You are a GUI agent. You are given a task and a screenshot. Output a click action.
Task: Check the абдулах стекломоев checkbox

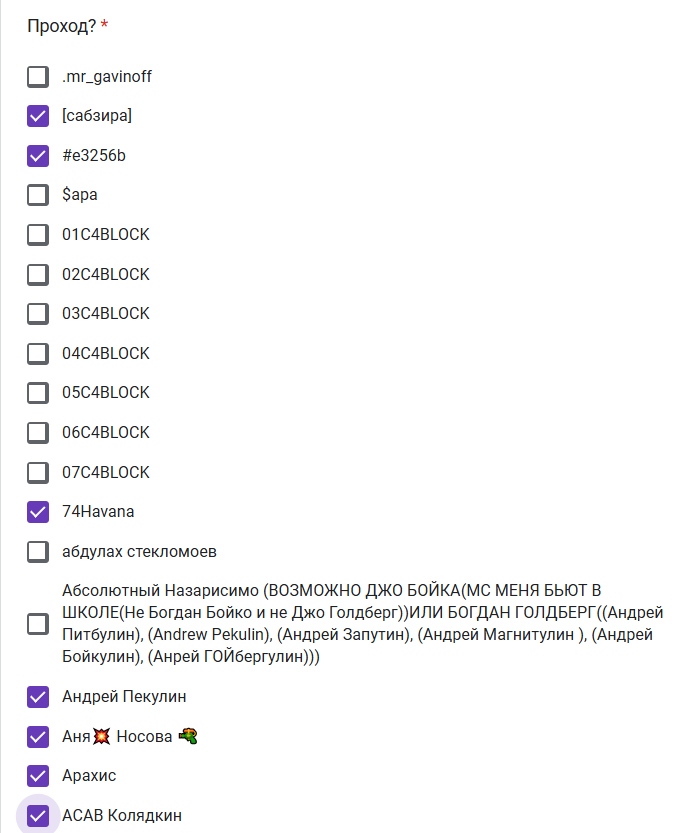(38, 552)
